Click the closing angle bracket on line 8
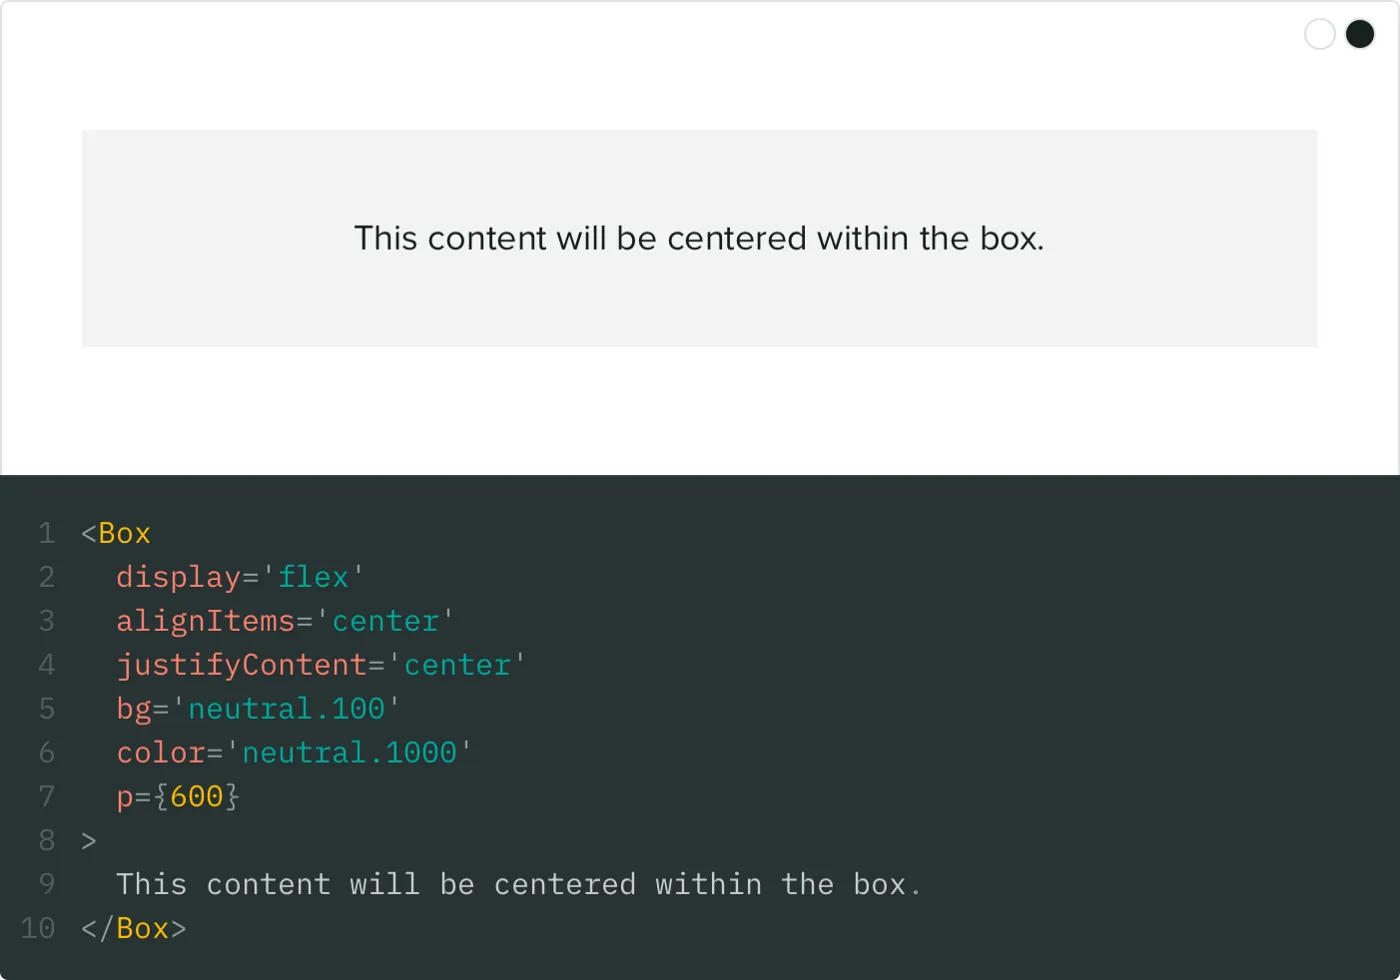The height and width of the screenshot is (980, 1400). click(x=87, y=841)
